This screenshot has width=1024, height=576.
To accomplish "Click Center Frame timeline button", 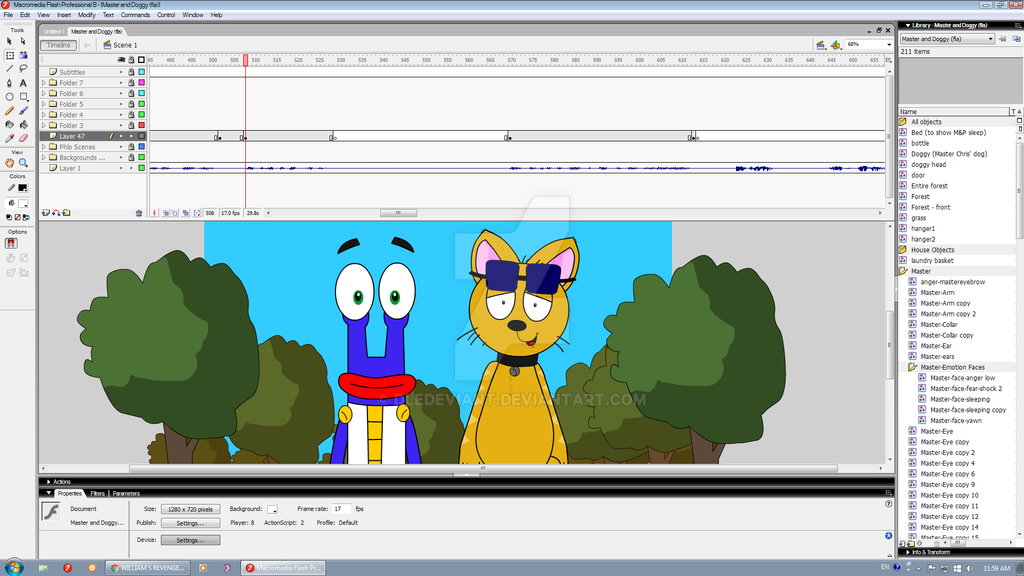I will pyautogui.click(x=155, y=213).
